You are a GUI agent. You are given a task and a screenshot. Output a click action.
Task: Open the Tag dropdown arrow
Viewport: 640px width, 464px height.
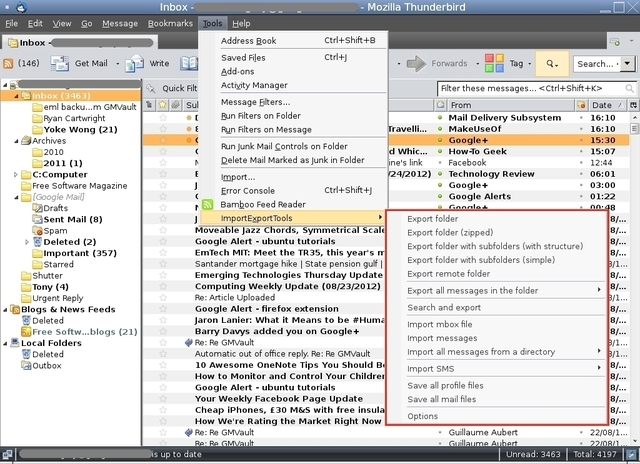(x=530, y=64)
